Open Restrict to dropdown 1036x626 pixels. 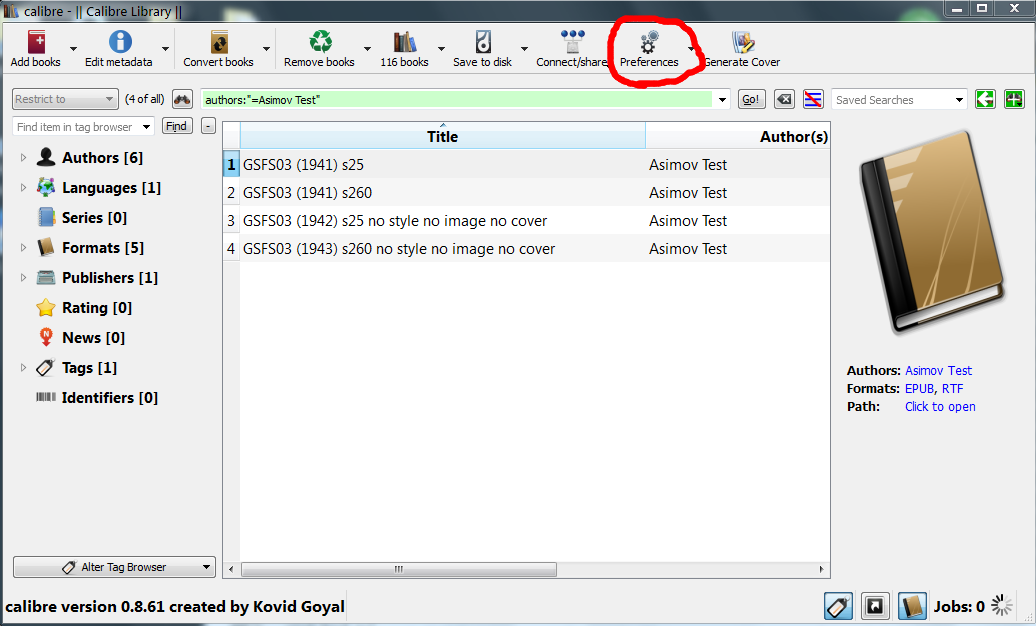click(x=65, y=99)
